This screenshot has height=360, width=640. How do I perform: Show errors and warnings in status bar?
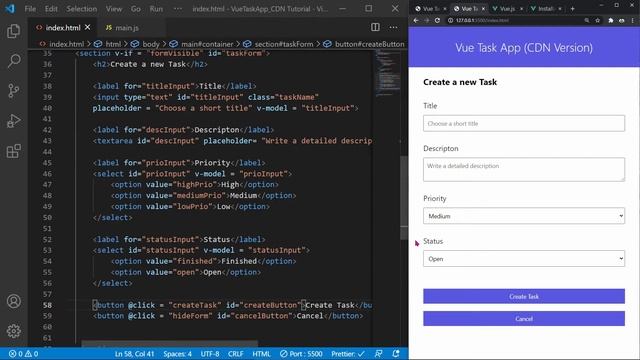pos(24,354)
